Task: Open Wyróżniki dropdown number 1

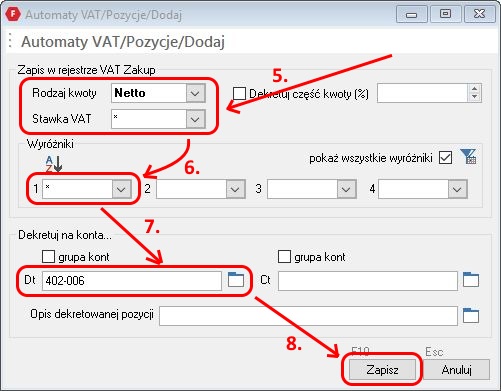Action: pos(121,189)
